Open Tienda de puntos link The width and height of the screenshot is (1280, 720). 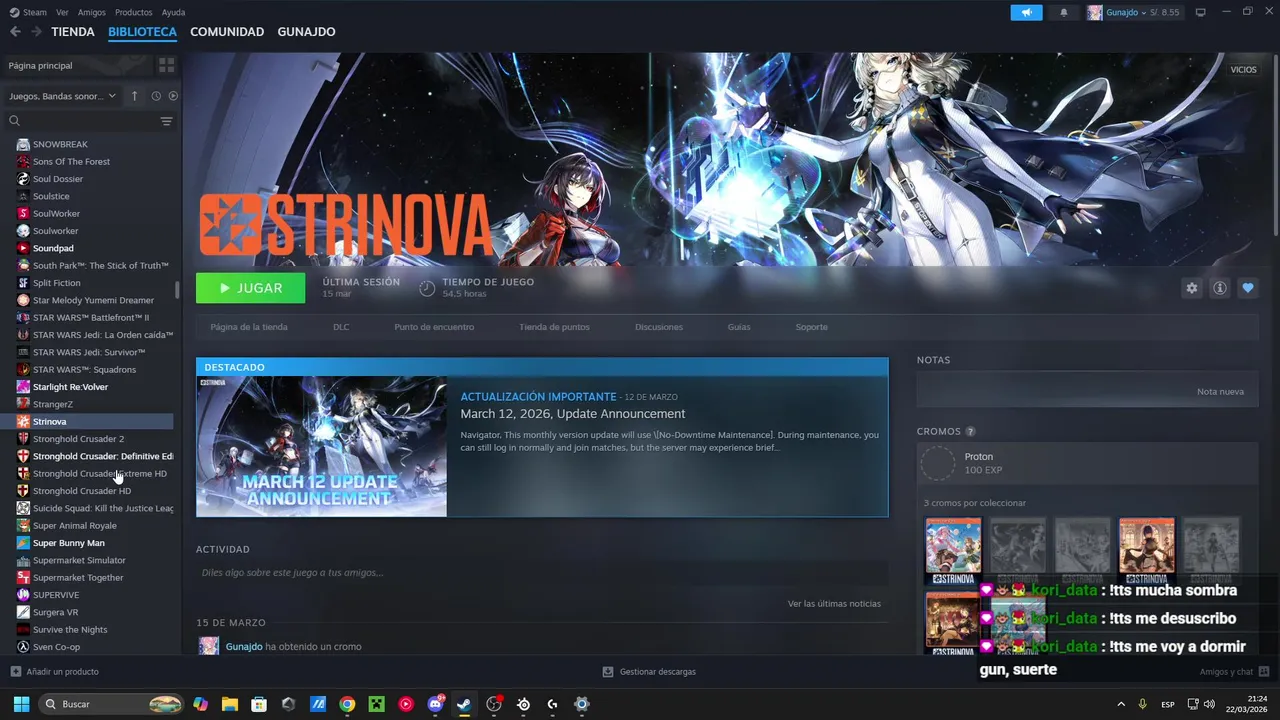point(554,327)
